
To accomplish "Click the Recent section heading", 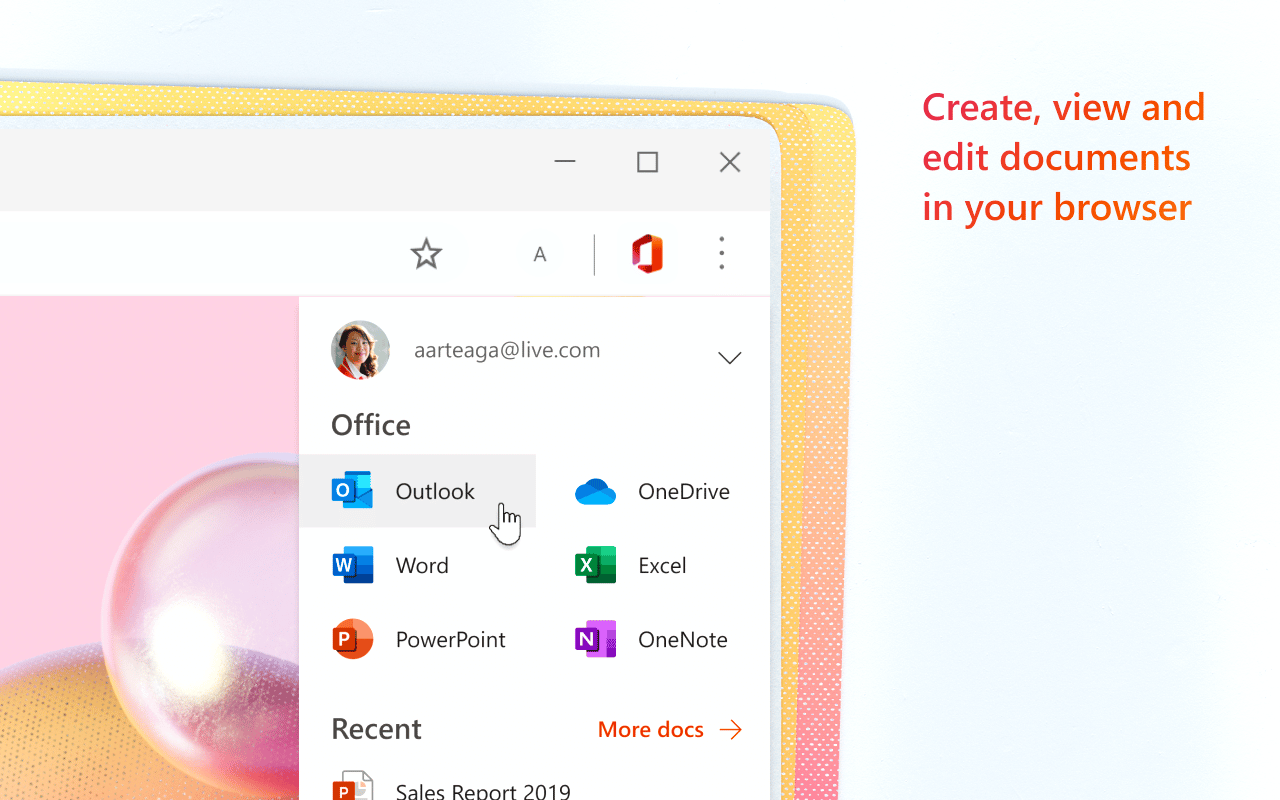I will coord(376,728).
